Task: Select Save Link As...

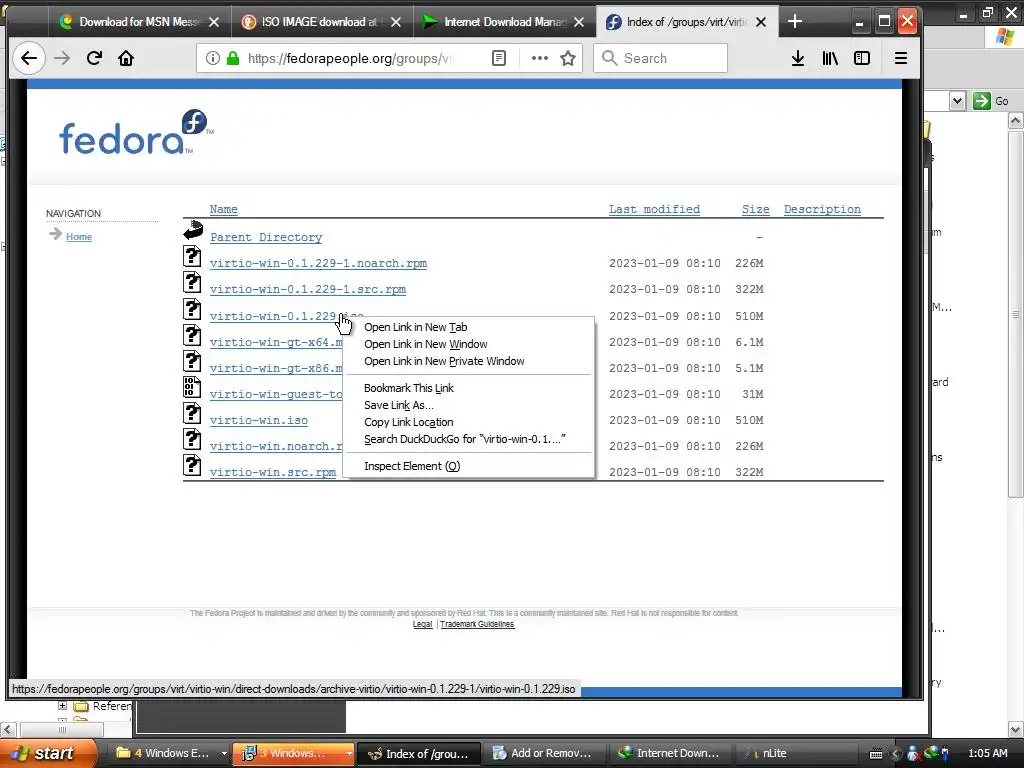Action: pos(468,405)
